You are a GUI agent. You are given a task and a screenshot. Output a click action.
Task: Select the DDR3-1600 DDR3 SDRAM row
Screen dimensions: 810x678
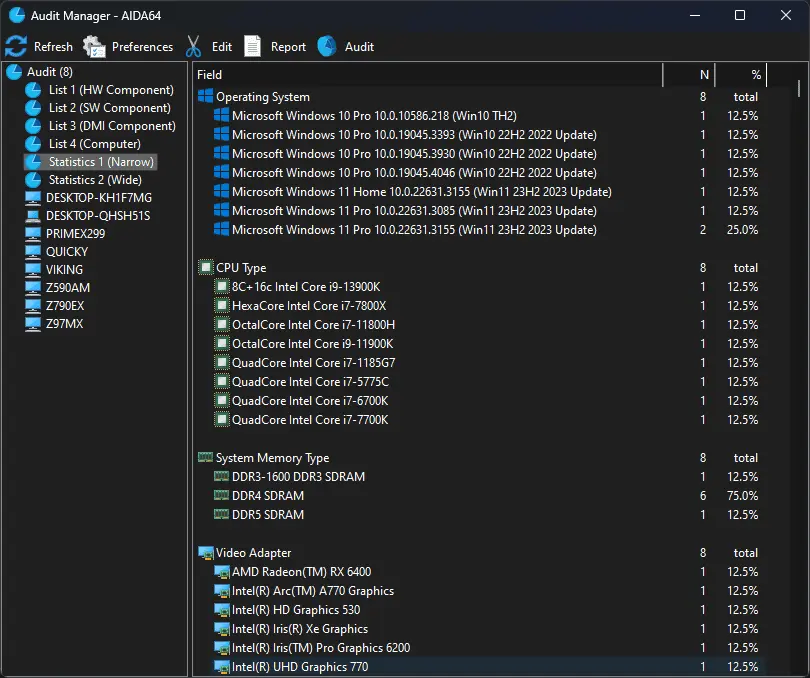[x=478, y=476]
